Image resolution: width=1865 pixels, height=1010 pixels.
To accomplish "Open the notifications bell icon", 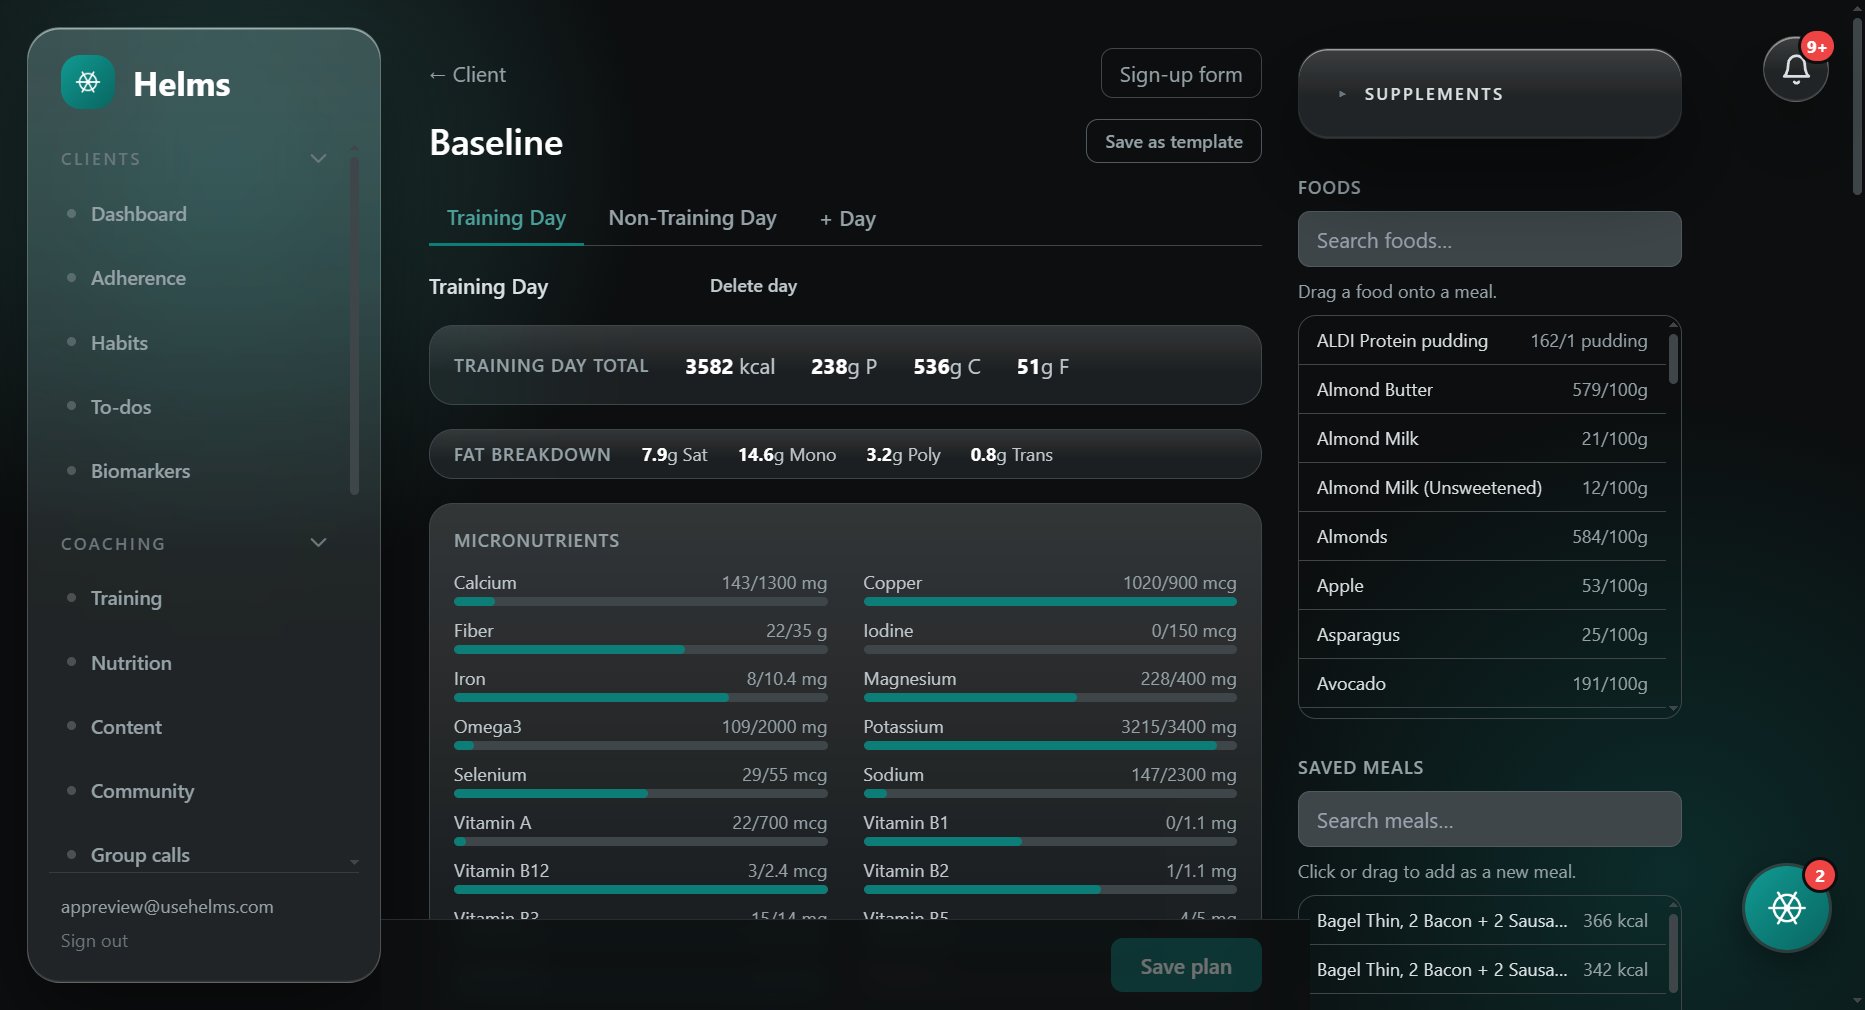I will pyautogui.click(x=1796, y=69).
